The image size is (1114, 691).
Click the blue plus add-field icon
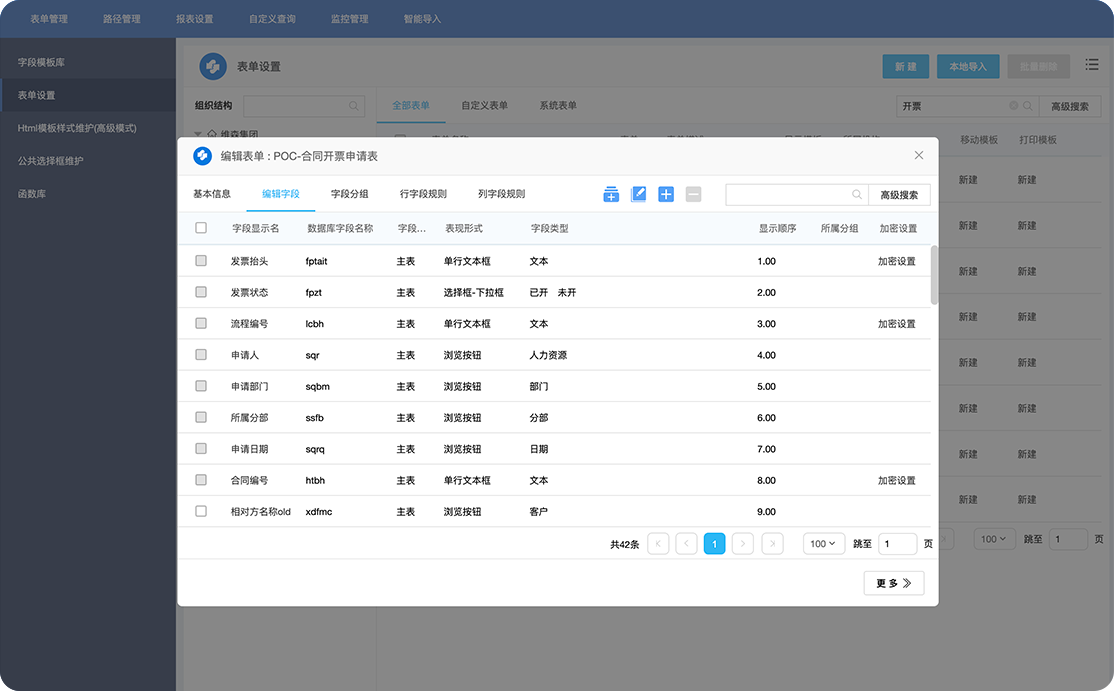click(x=666, y=194)
